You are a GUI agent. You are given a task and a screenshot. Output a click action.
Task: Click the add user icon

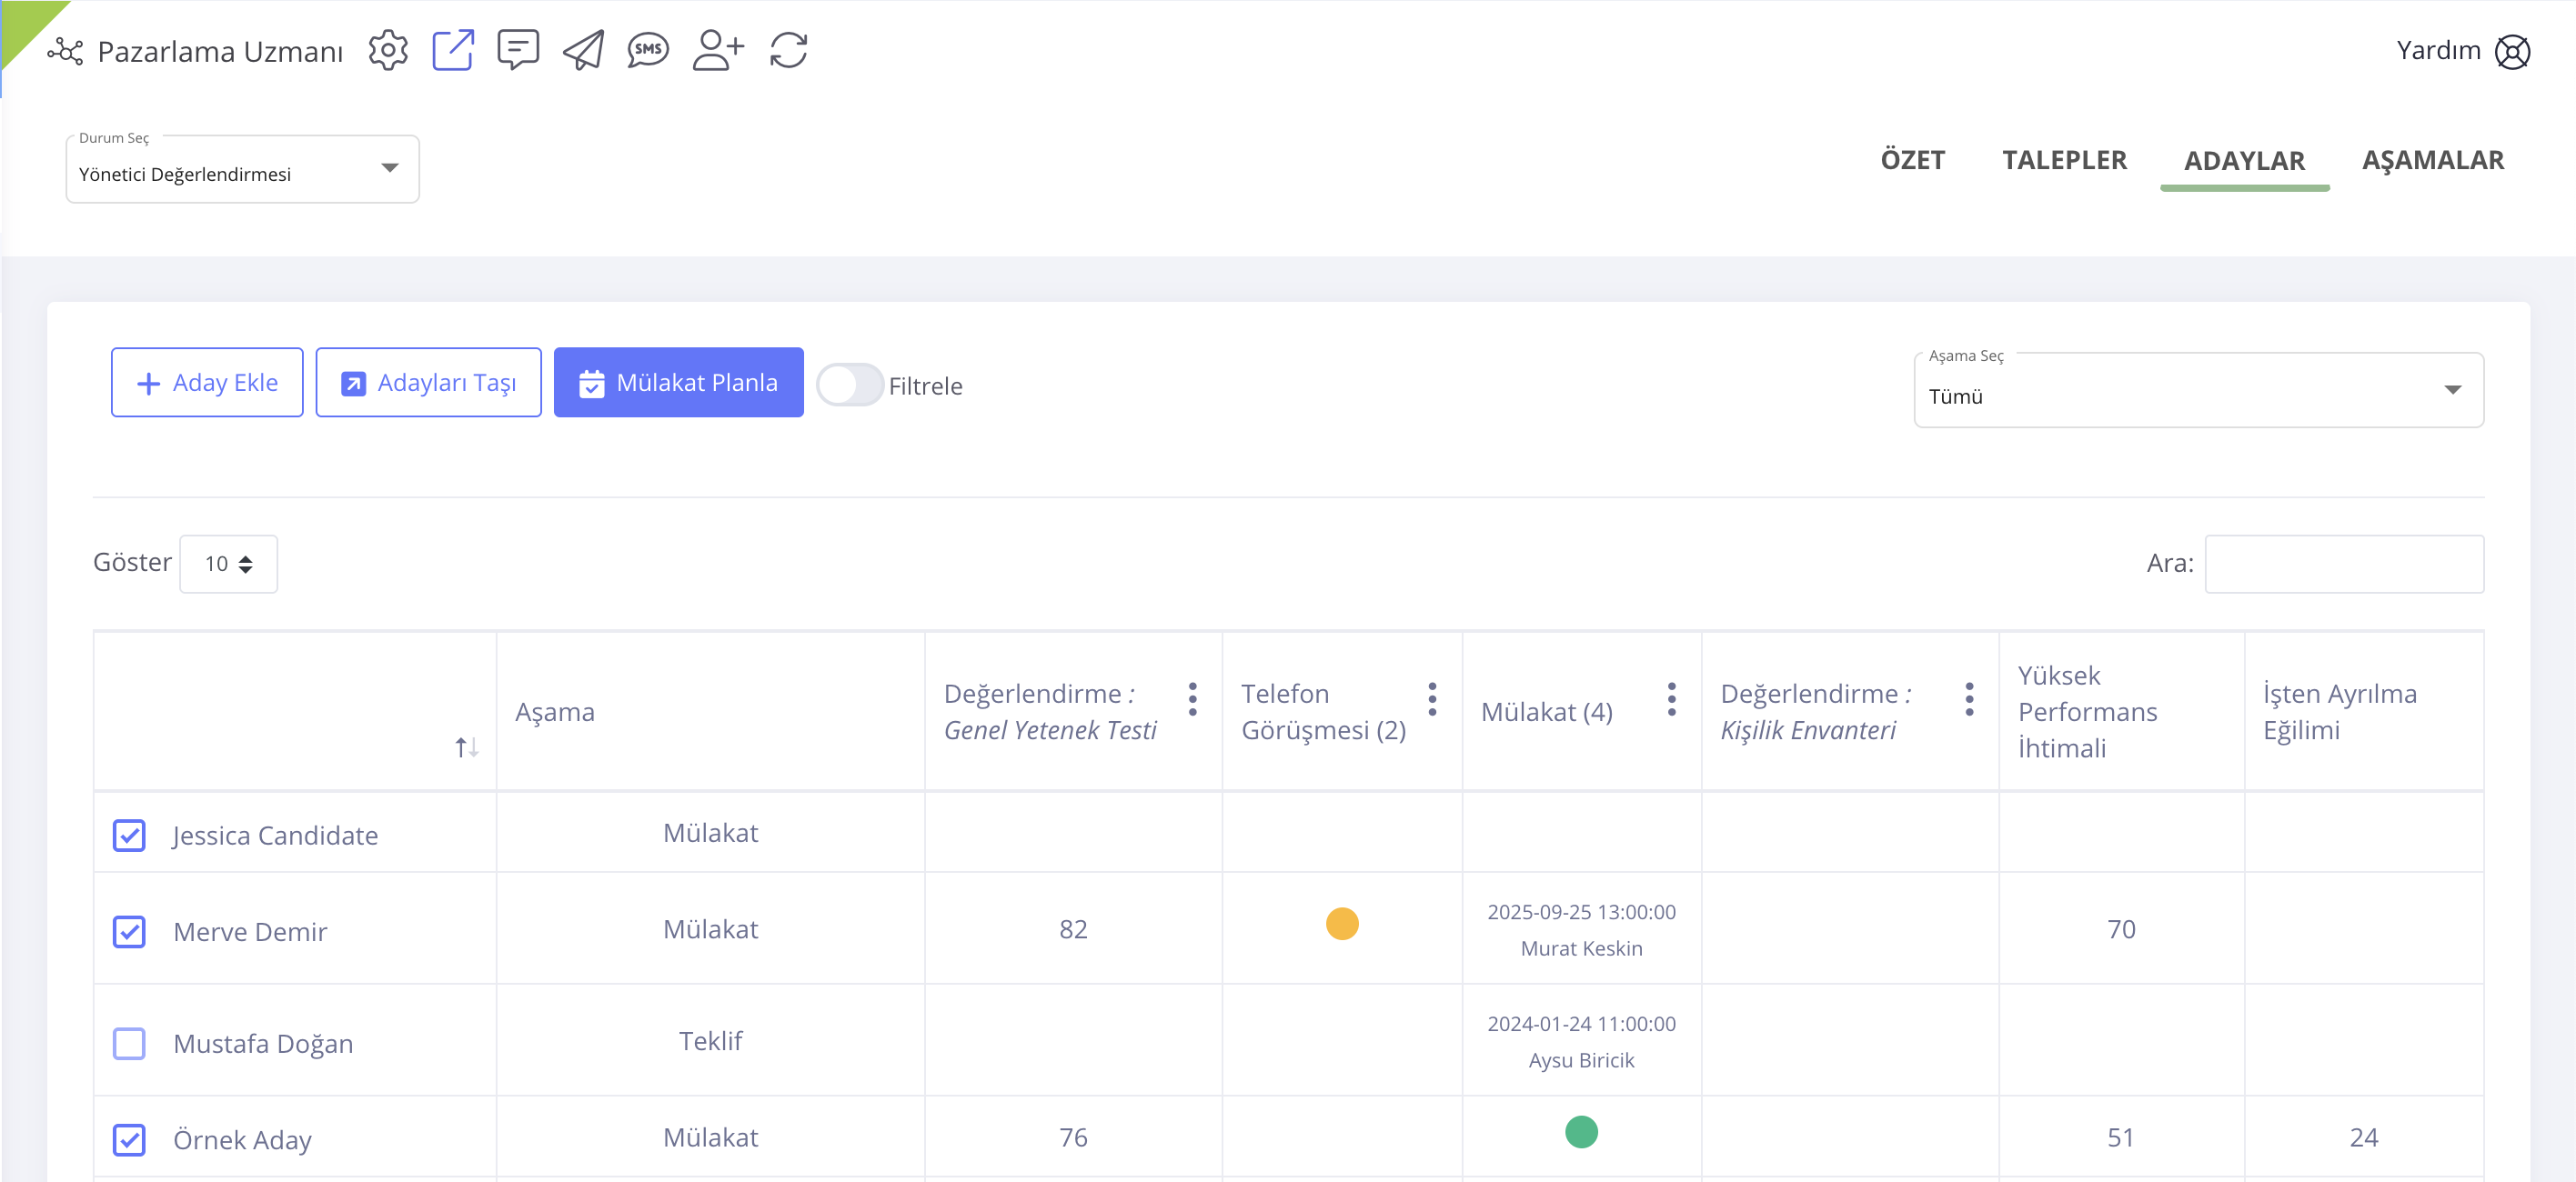[718, 50]
